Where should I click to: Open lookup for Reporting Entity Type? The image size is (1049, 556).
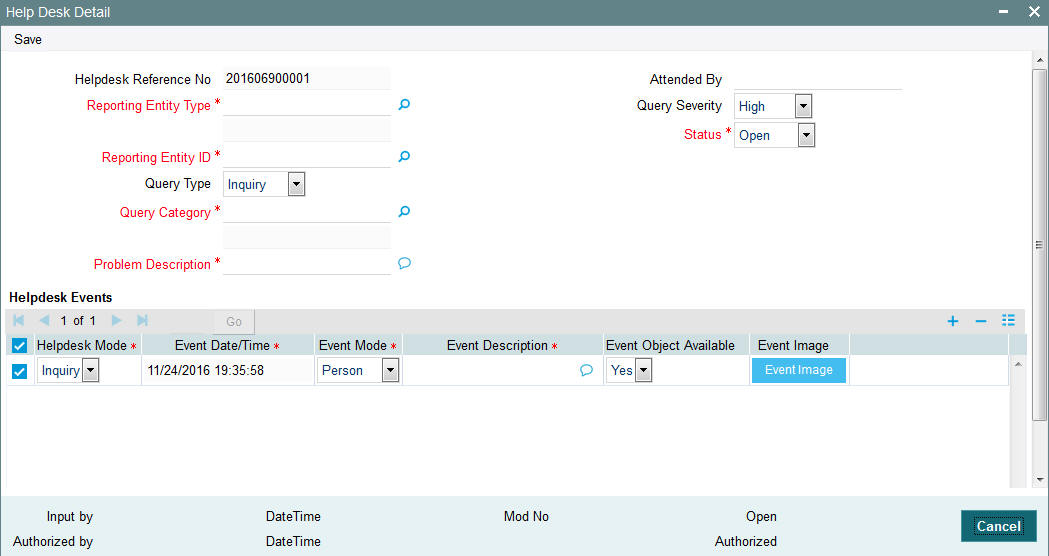[404, 104]
